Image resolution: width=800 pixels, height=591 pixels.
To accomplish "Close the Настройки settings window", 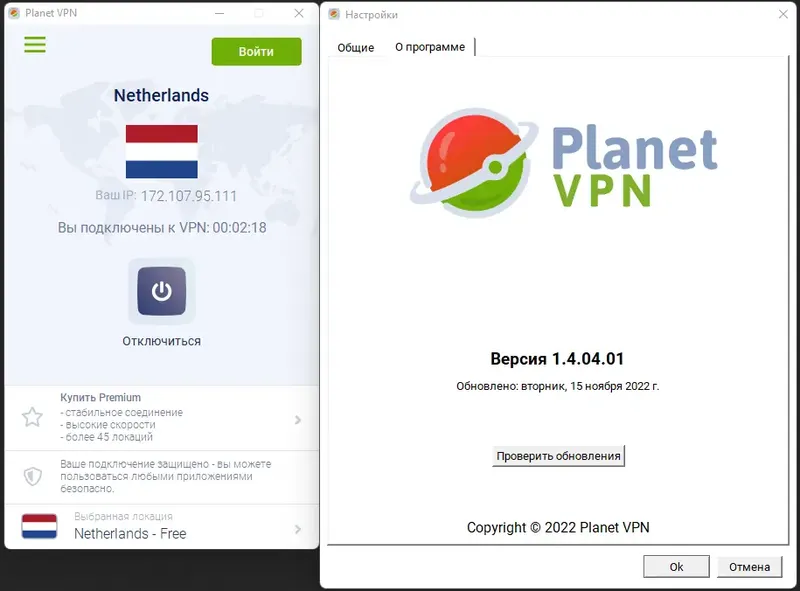I will coord(783,14).
